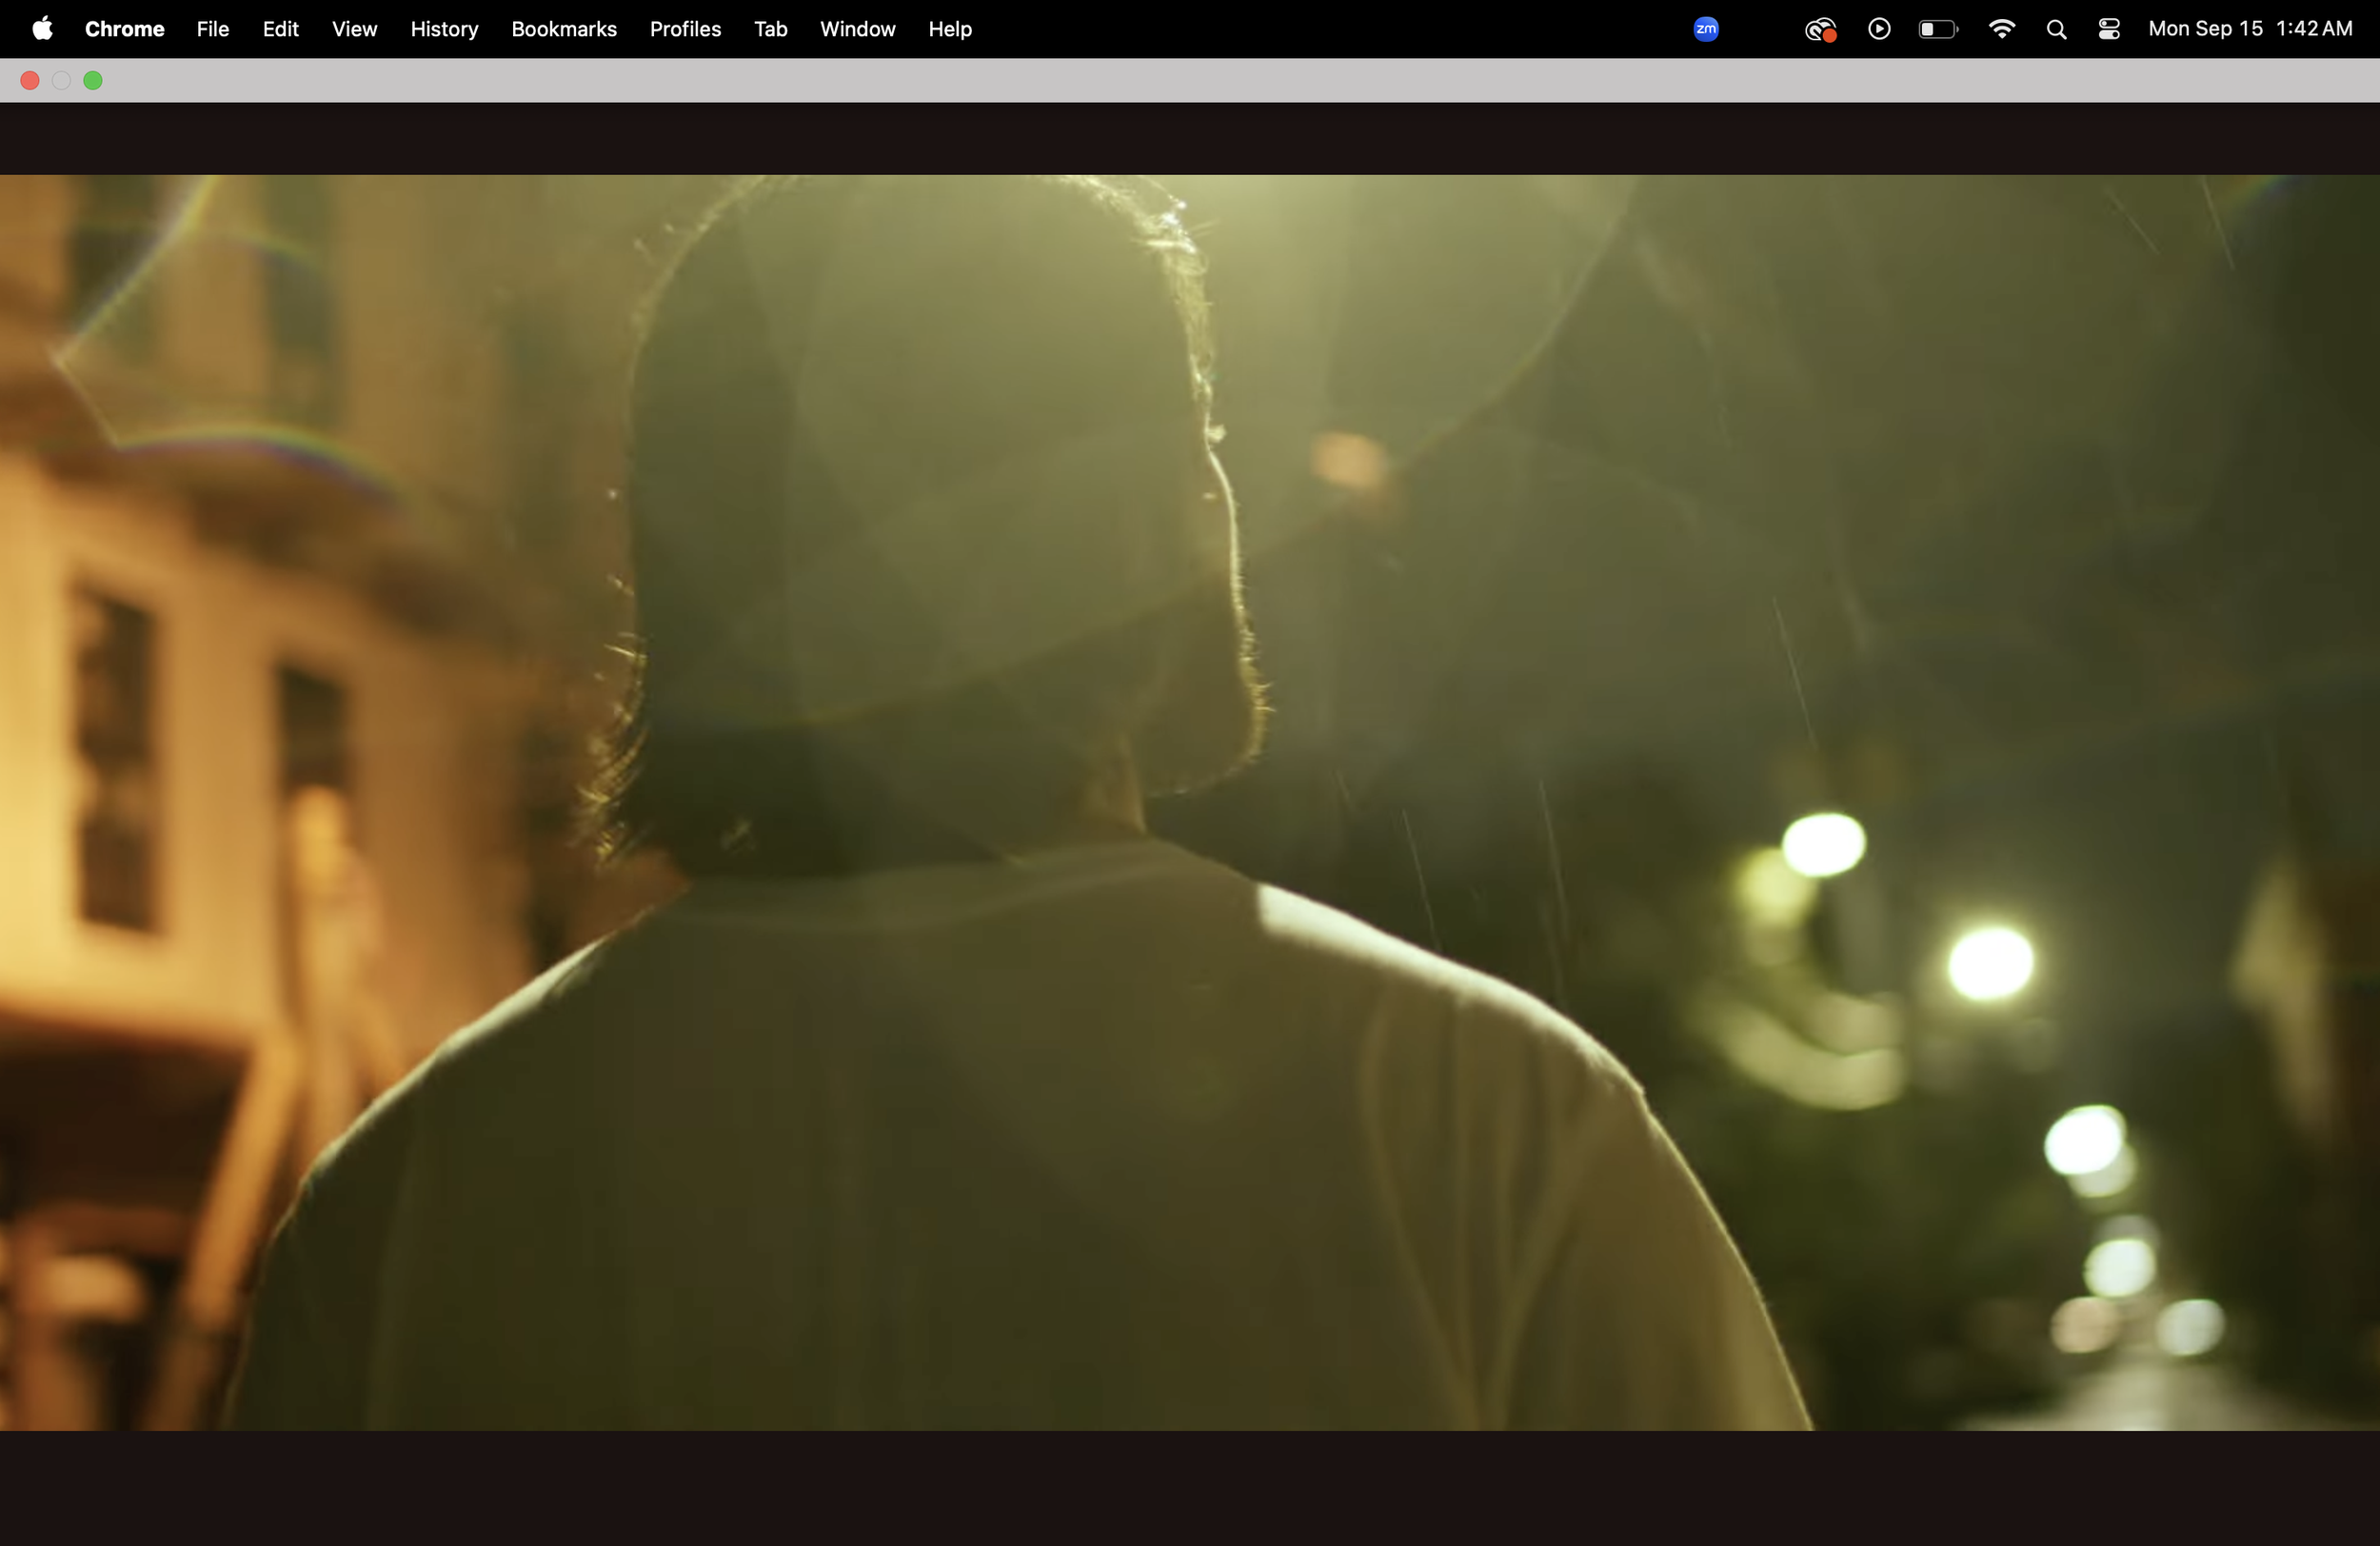2380x1546 pixels.
Task: Open the Bookmarks menu
Action: (563, 29)
